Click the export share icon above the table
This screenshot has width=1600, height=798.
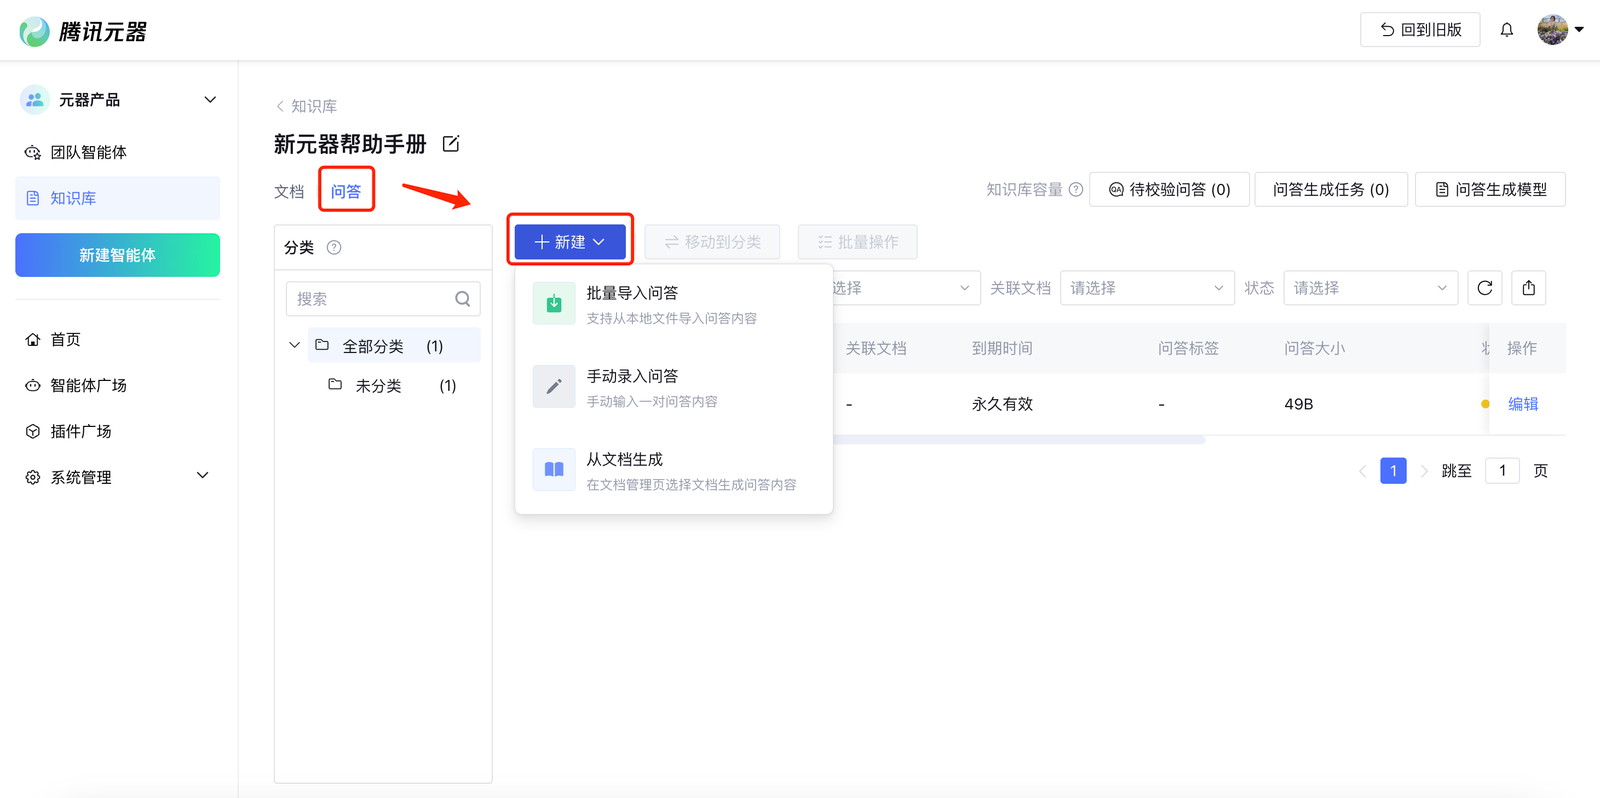point(1529,288)
